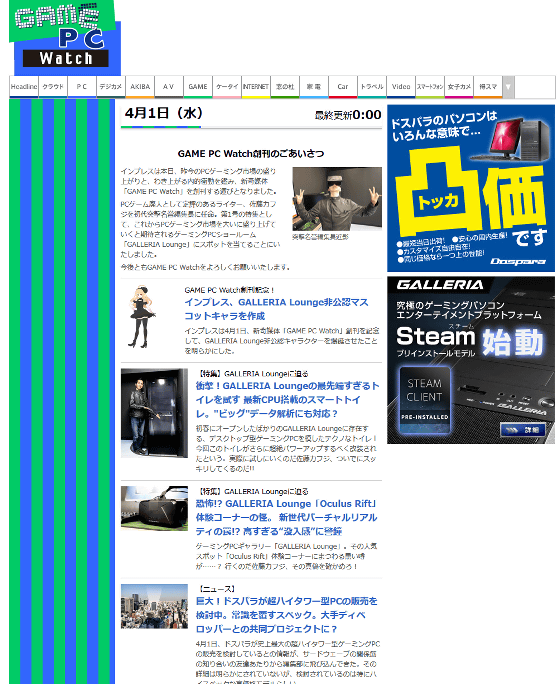Open the 窓の杜 nav tab
560x684 pixels.
(x=285, y=87)
